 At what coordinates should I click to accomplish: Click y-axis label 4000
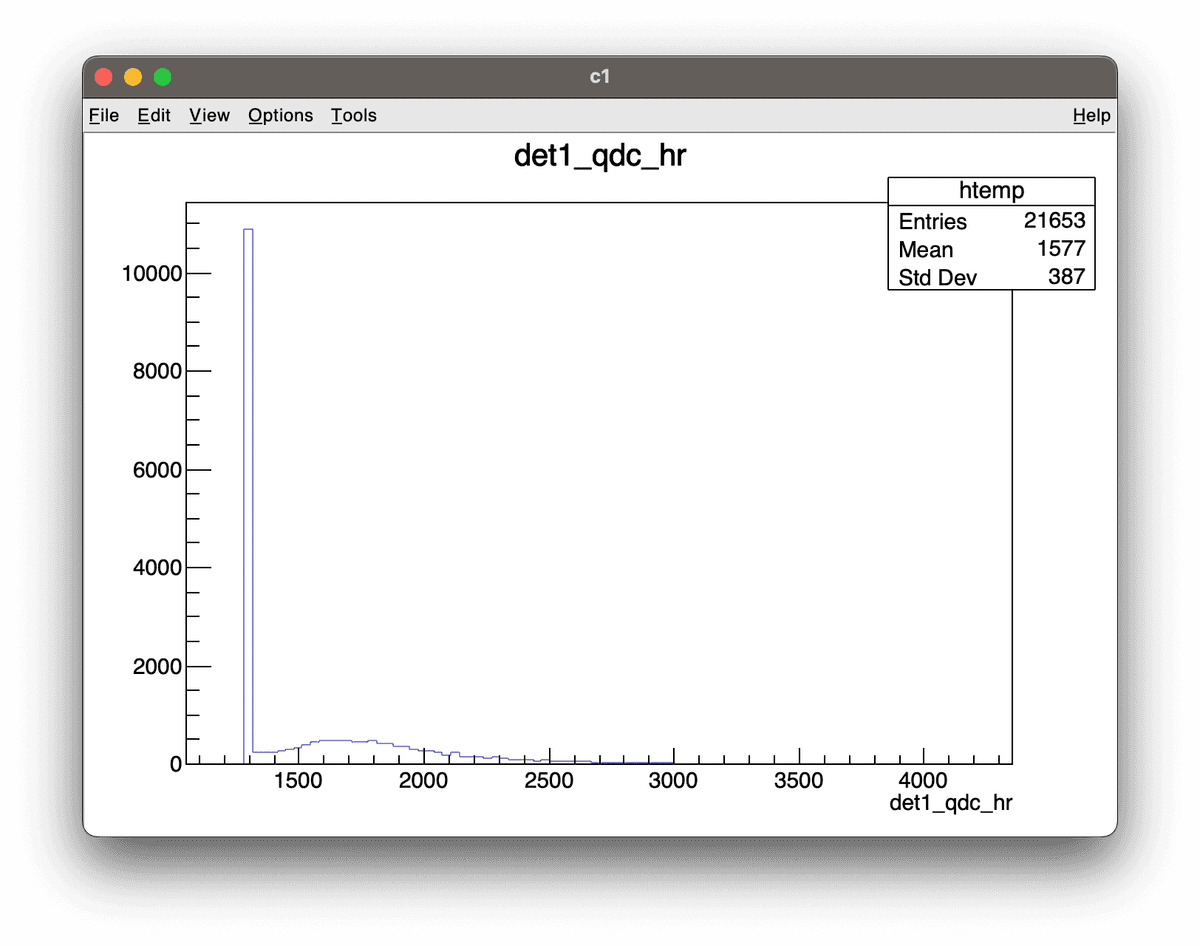pos(157,568)
